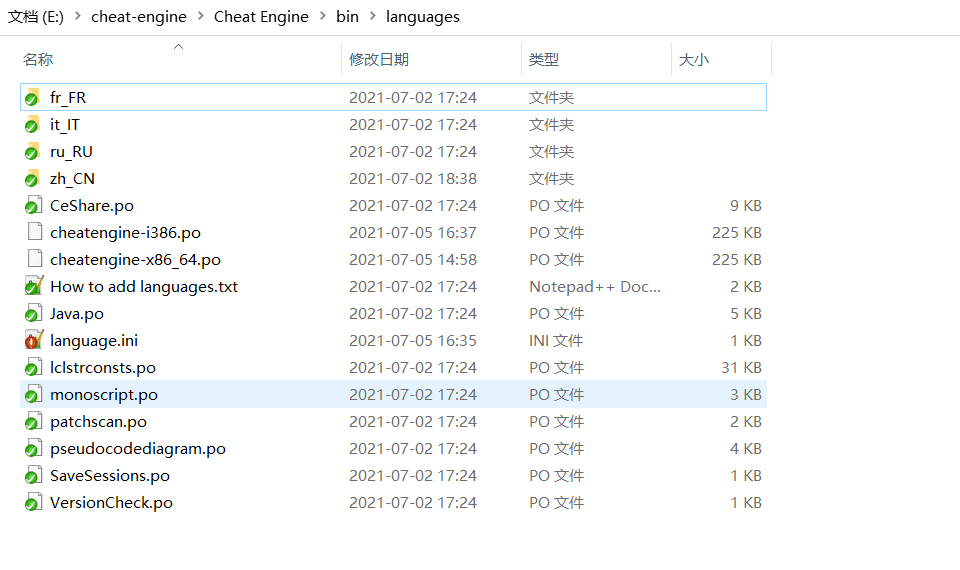Select cheatengine-x86_64.po file name

(x=135, y=259)
